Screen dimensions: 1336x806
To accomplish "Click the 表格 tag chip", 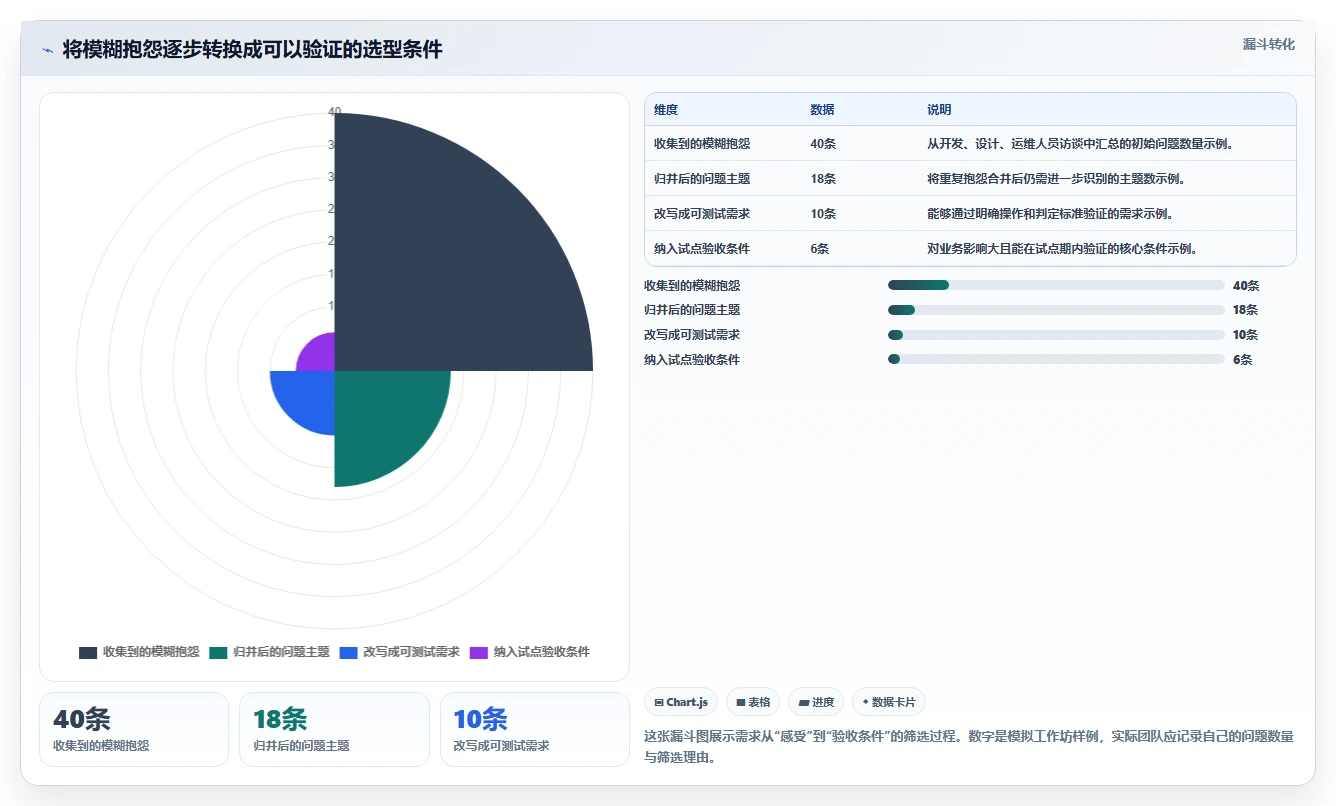I will click(x=753, y=702).
